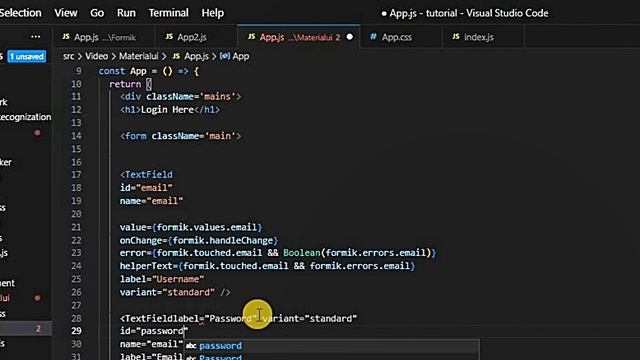Click helperText attribute on line 24

click(x=146, y=266)
